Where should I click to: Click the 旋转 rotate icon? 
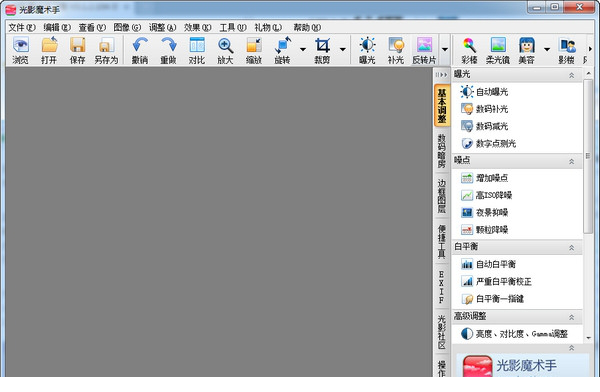(282, 50)
